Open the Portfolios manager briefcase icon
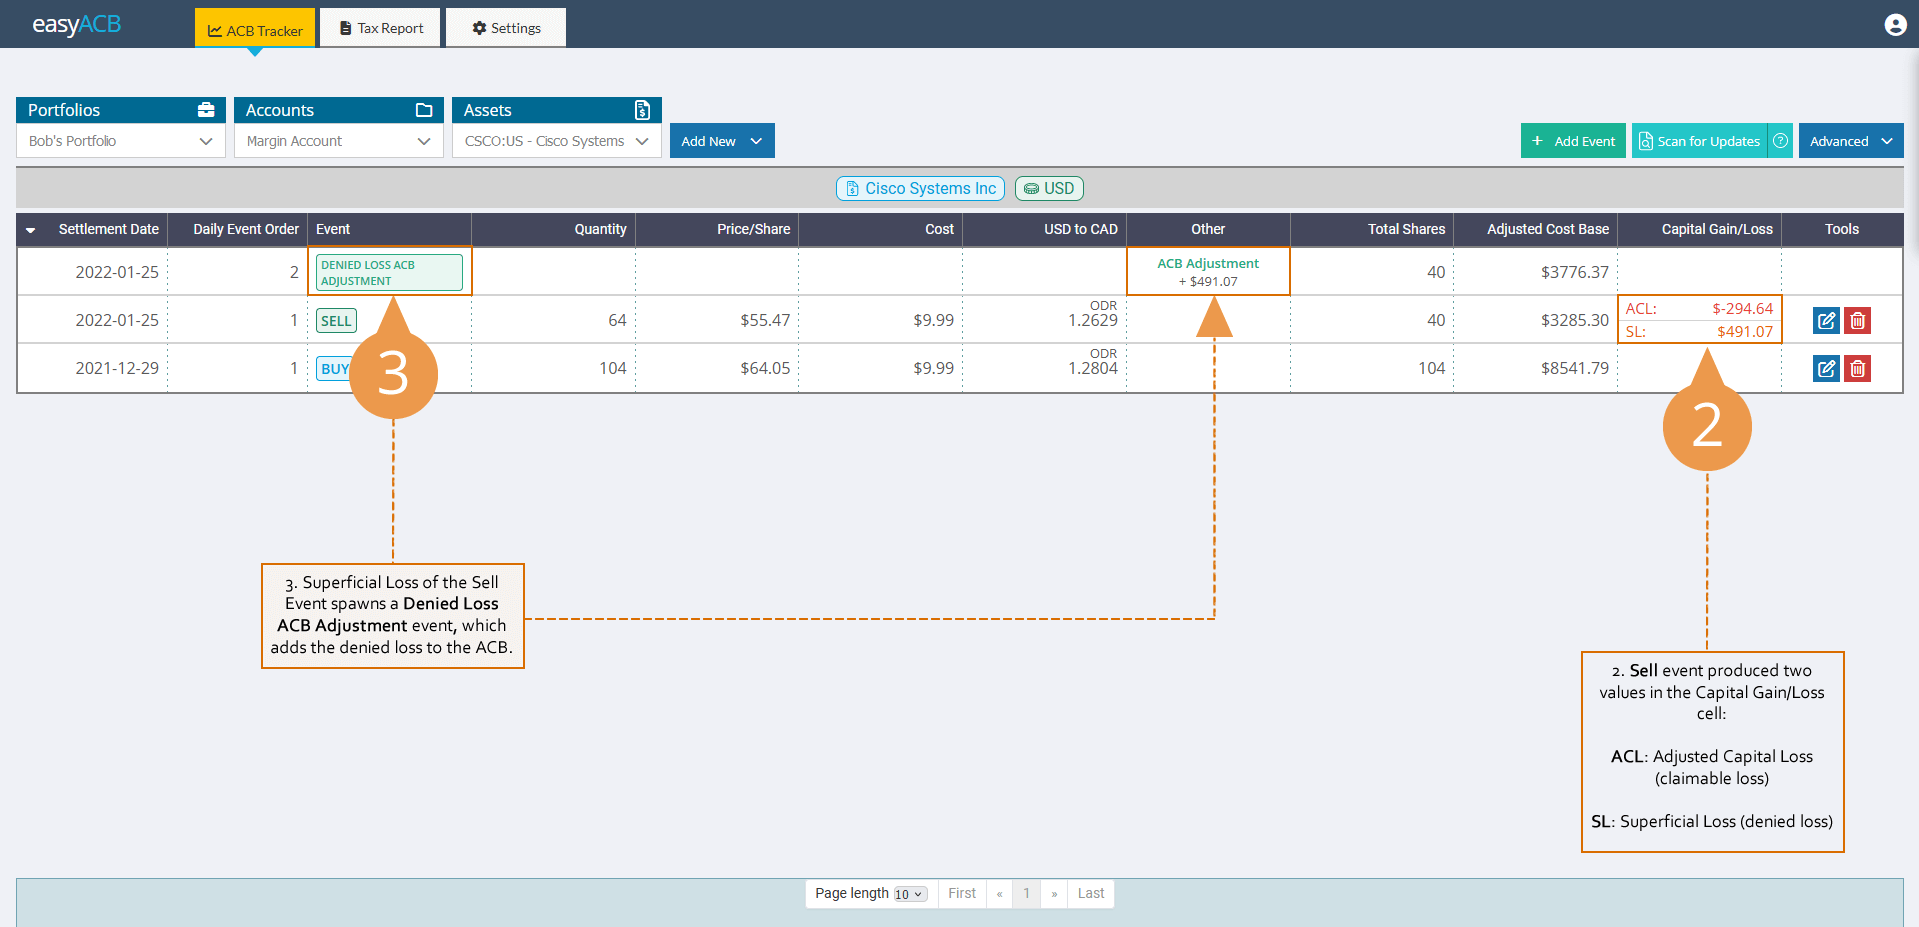Image resolution: width=1919 pixels, height=927 pixels. 206,109
